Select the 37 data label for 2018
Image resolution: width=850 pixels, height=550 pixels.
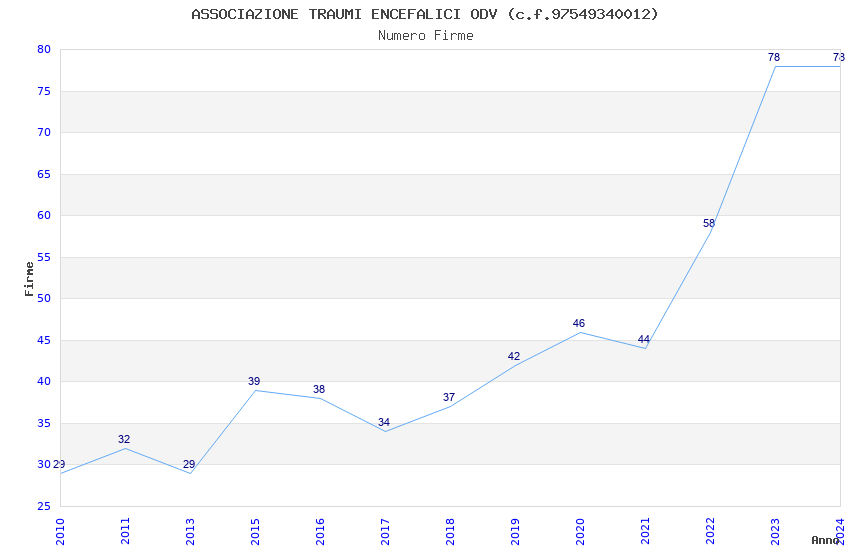[x=449, y=397]
